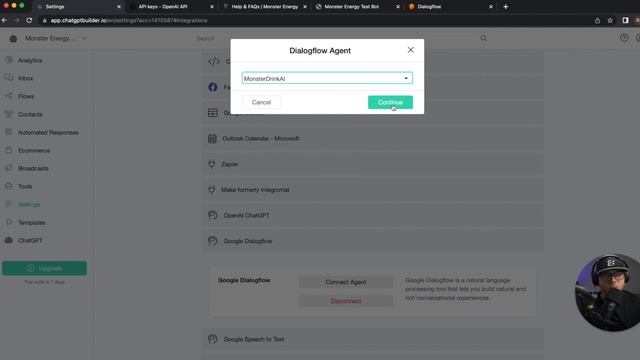
Task: Click the Settings sidebar icon
Action: tap(9, 204)
